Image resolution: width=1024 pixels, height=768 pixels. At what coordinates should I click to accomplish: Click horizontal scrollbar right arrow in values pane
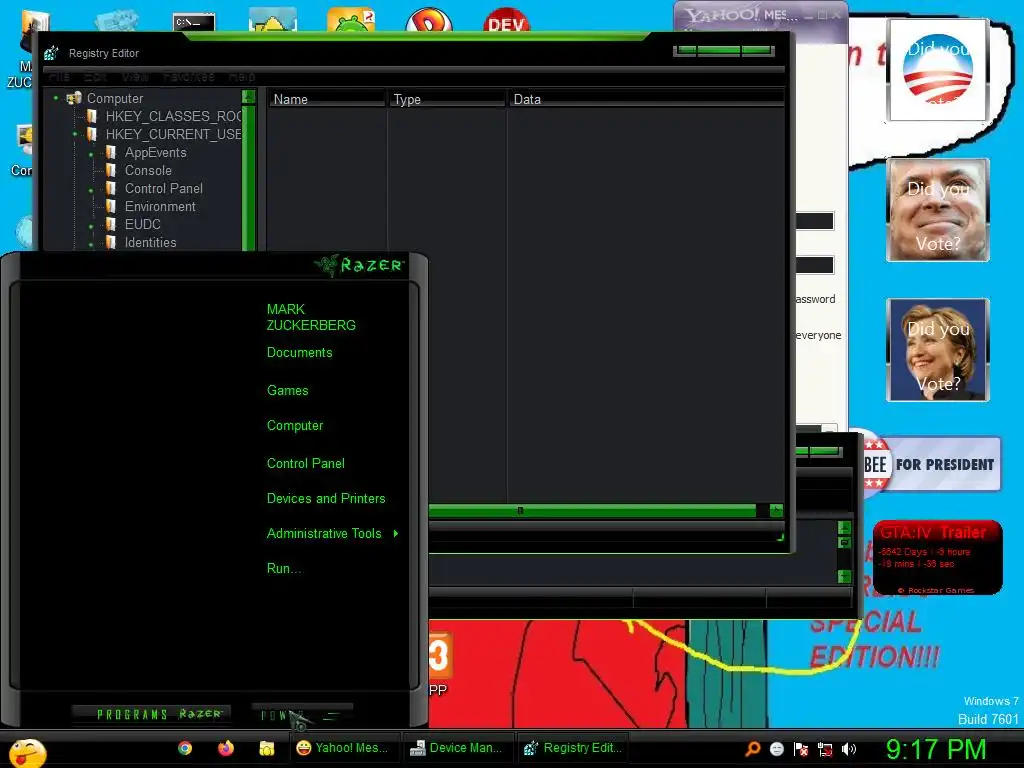(776, 510)
